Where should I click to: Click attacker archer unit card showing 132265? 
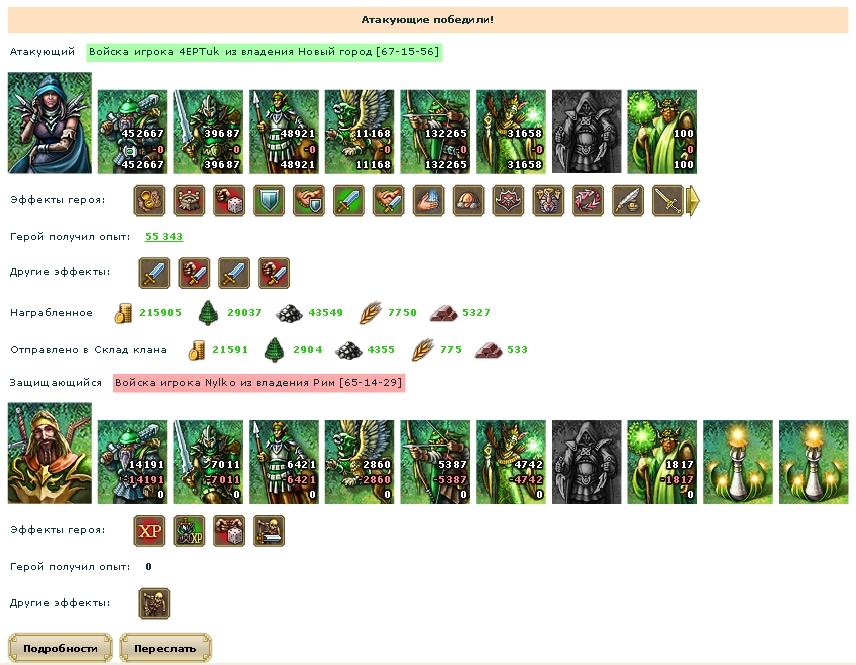435,132
